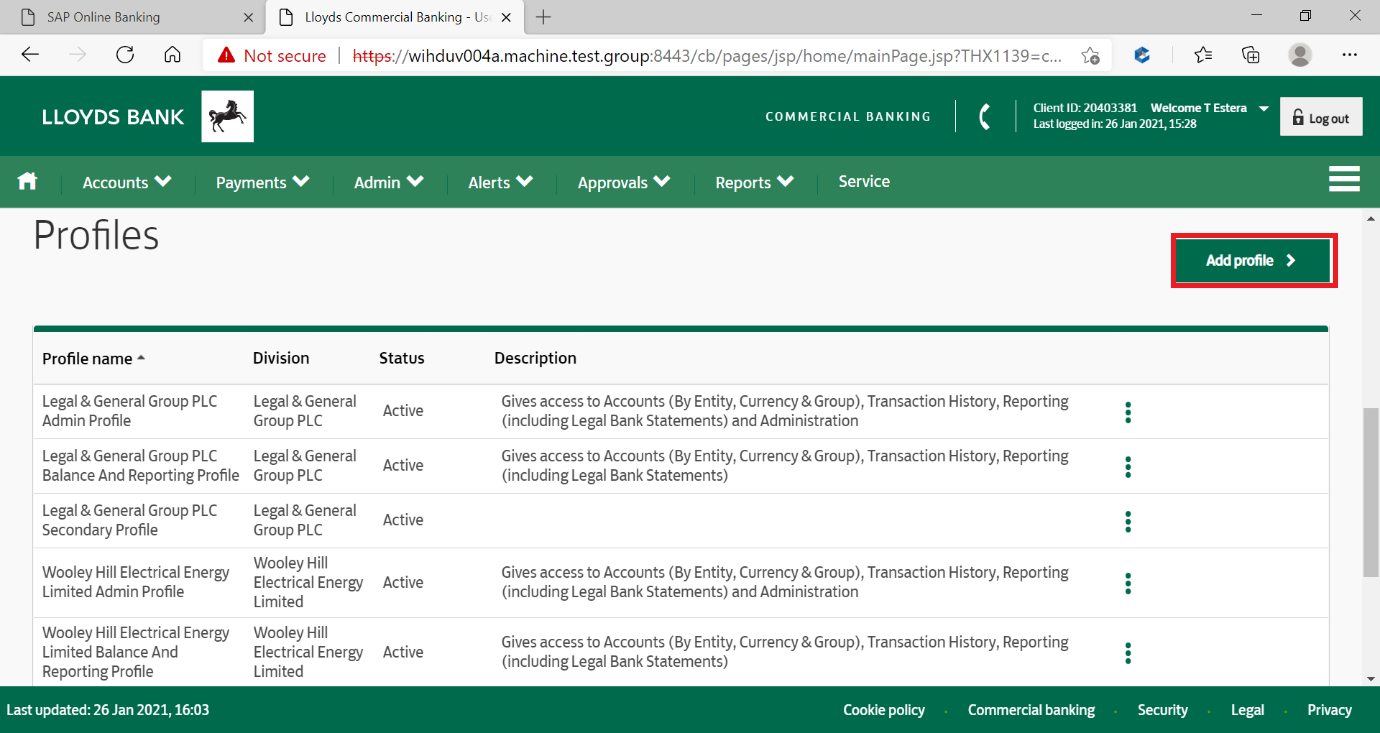Expand the Alerts menu
Viewport: 1380px width, 733px height.
501,182
